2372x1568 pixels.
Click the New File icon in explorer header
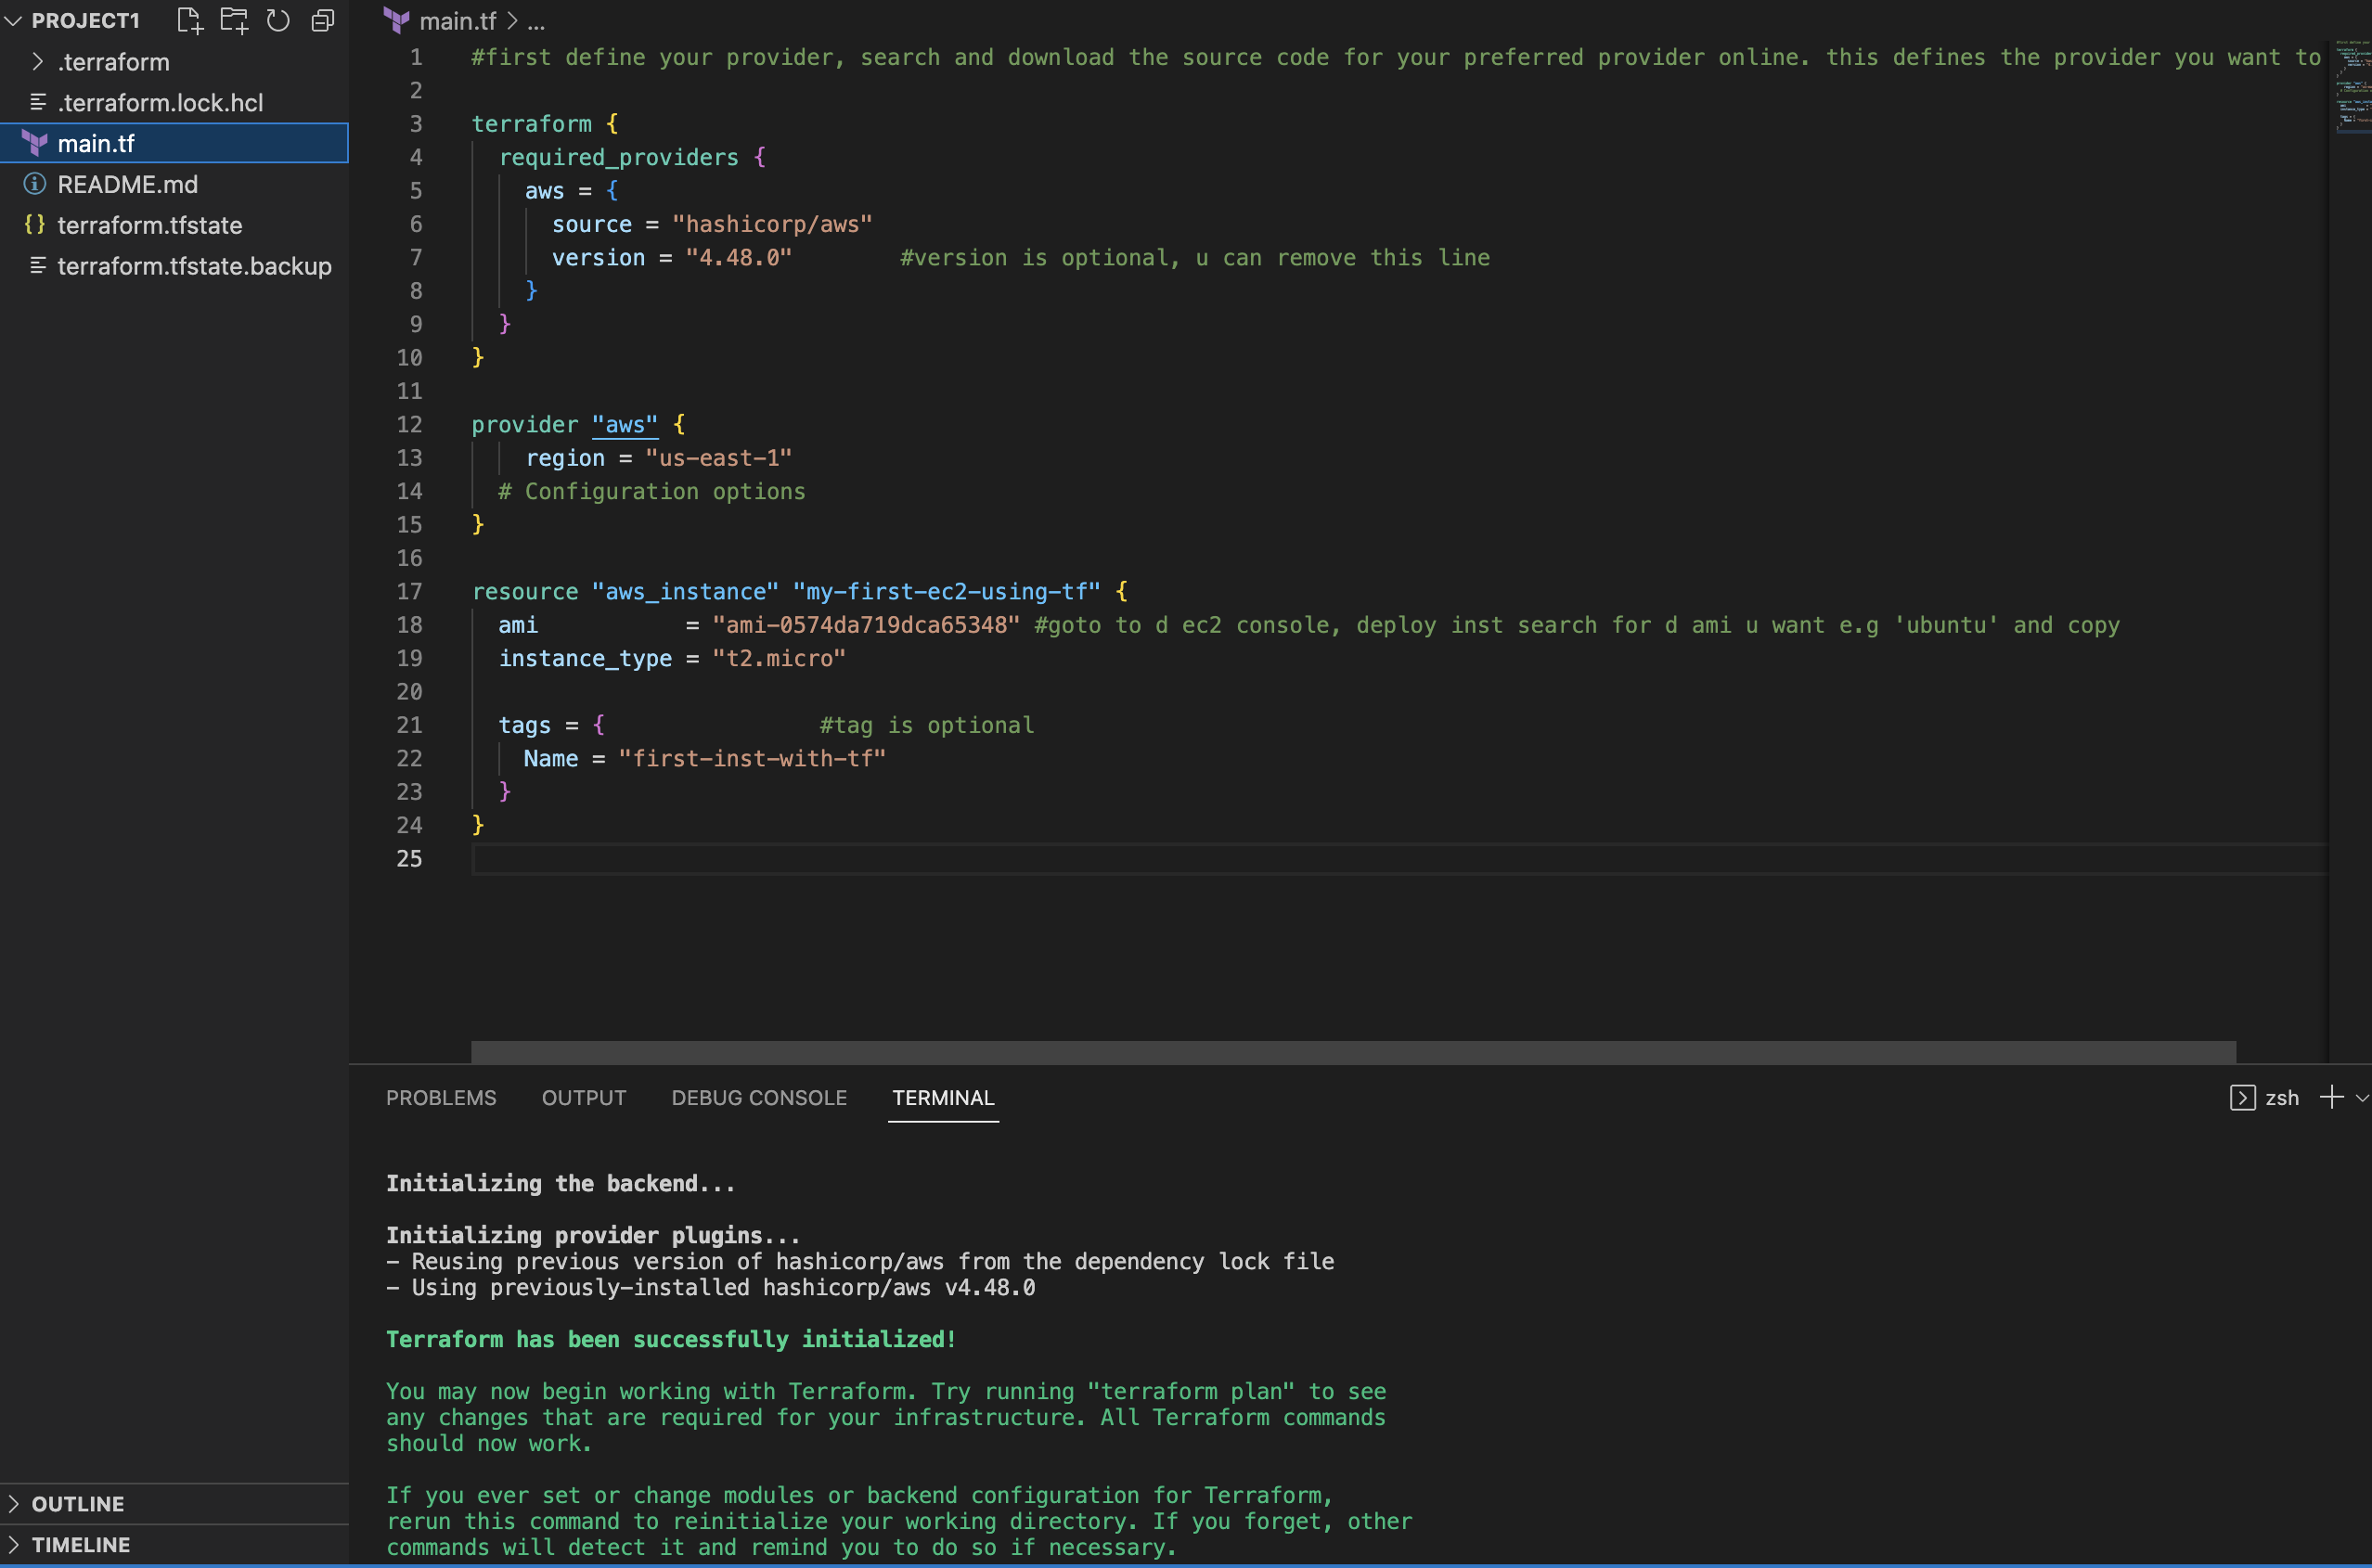189,20
